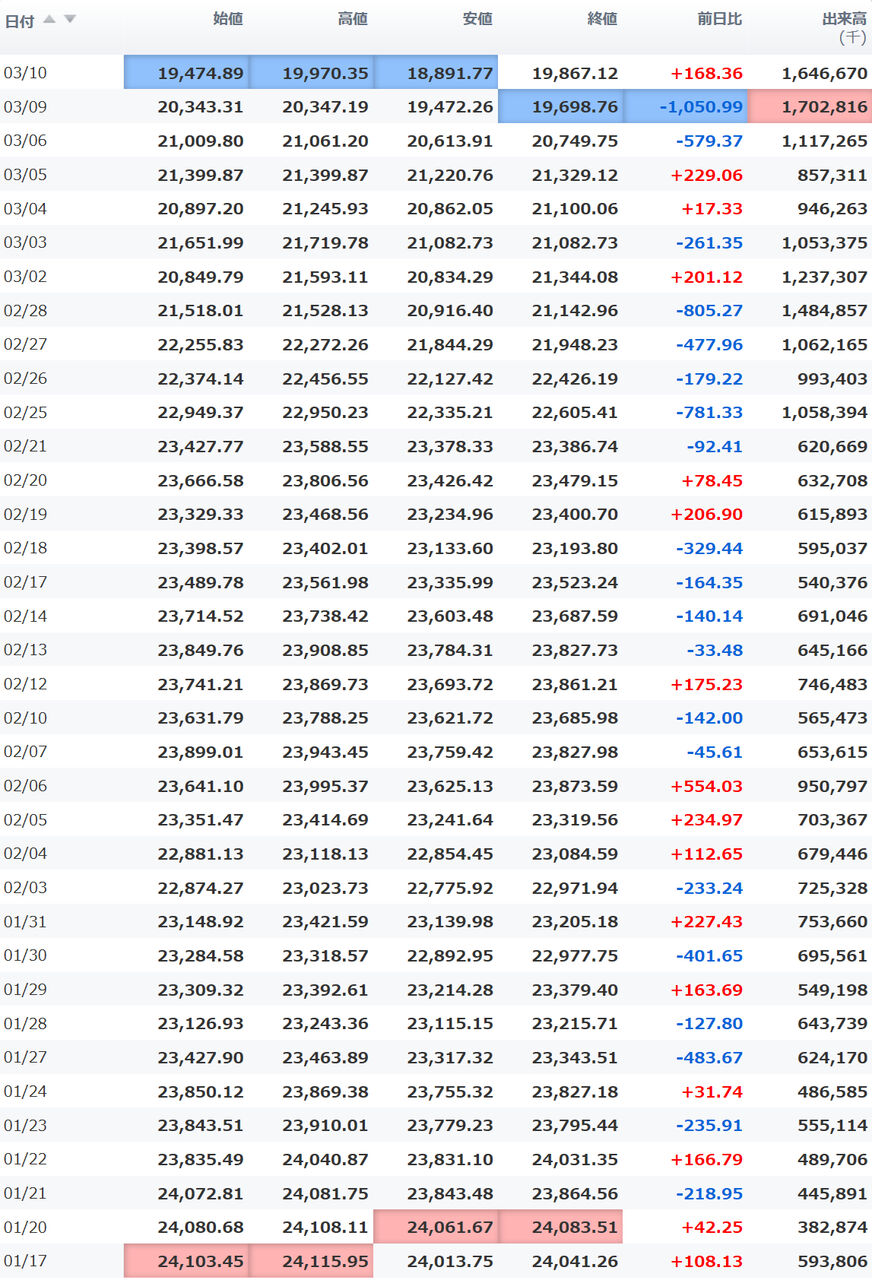Viewport: 872px width, 1280px height.
Task: Sort dates descending with down arrow
Action: pos(69,19)
